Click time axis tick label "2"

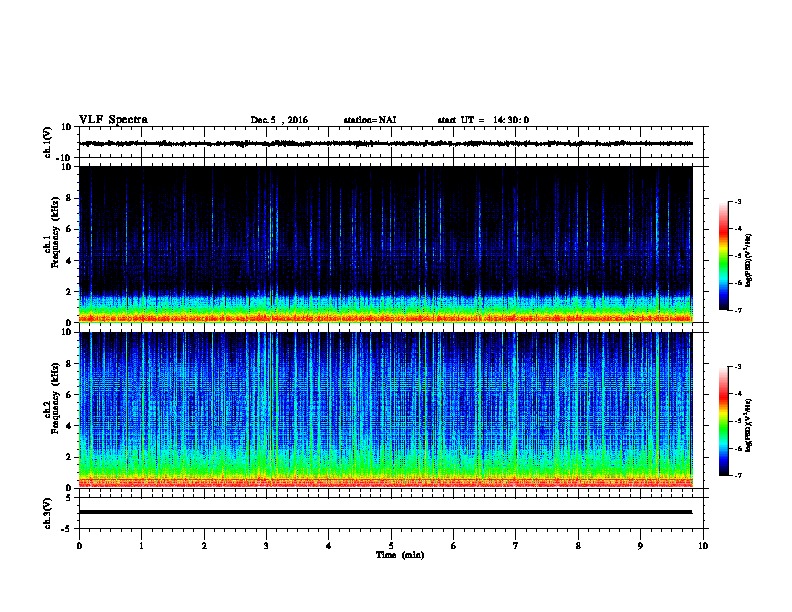[204, 546]
